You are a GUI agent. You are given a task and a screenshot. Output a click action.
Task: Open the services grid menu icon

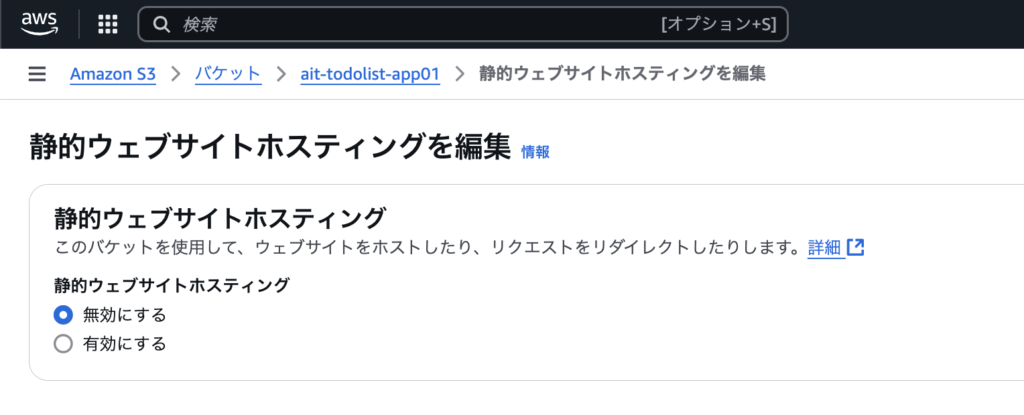coord(108,24)
